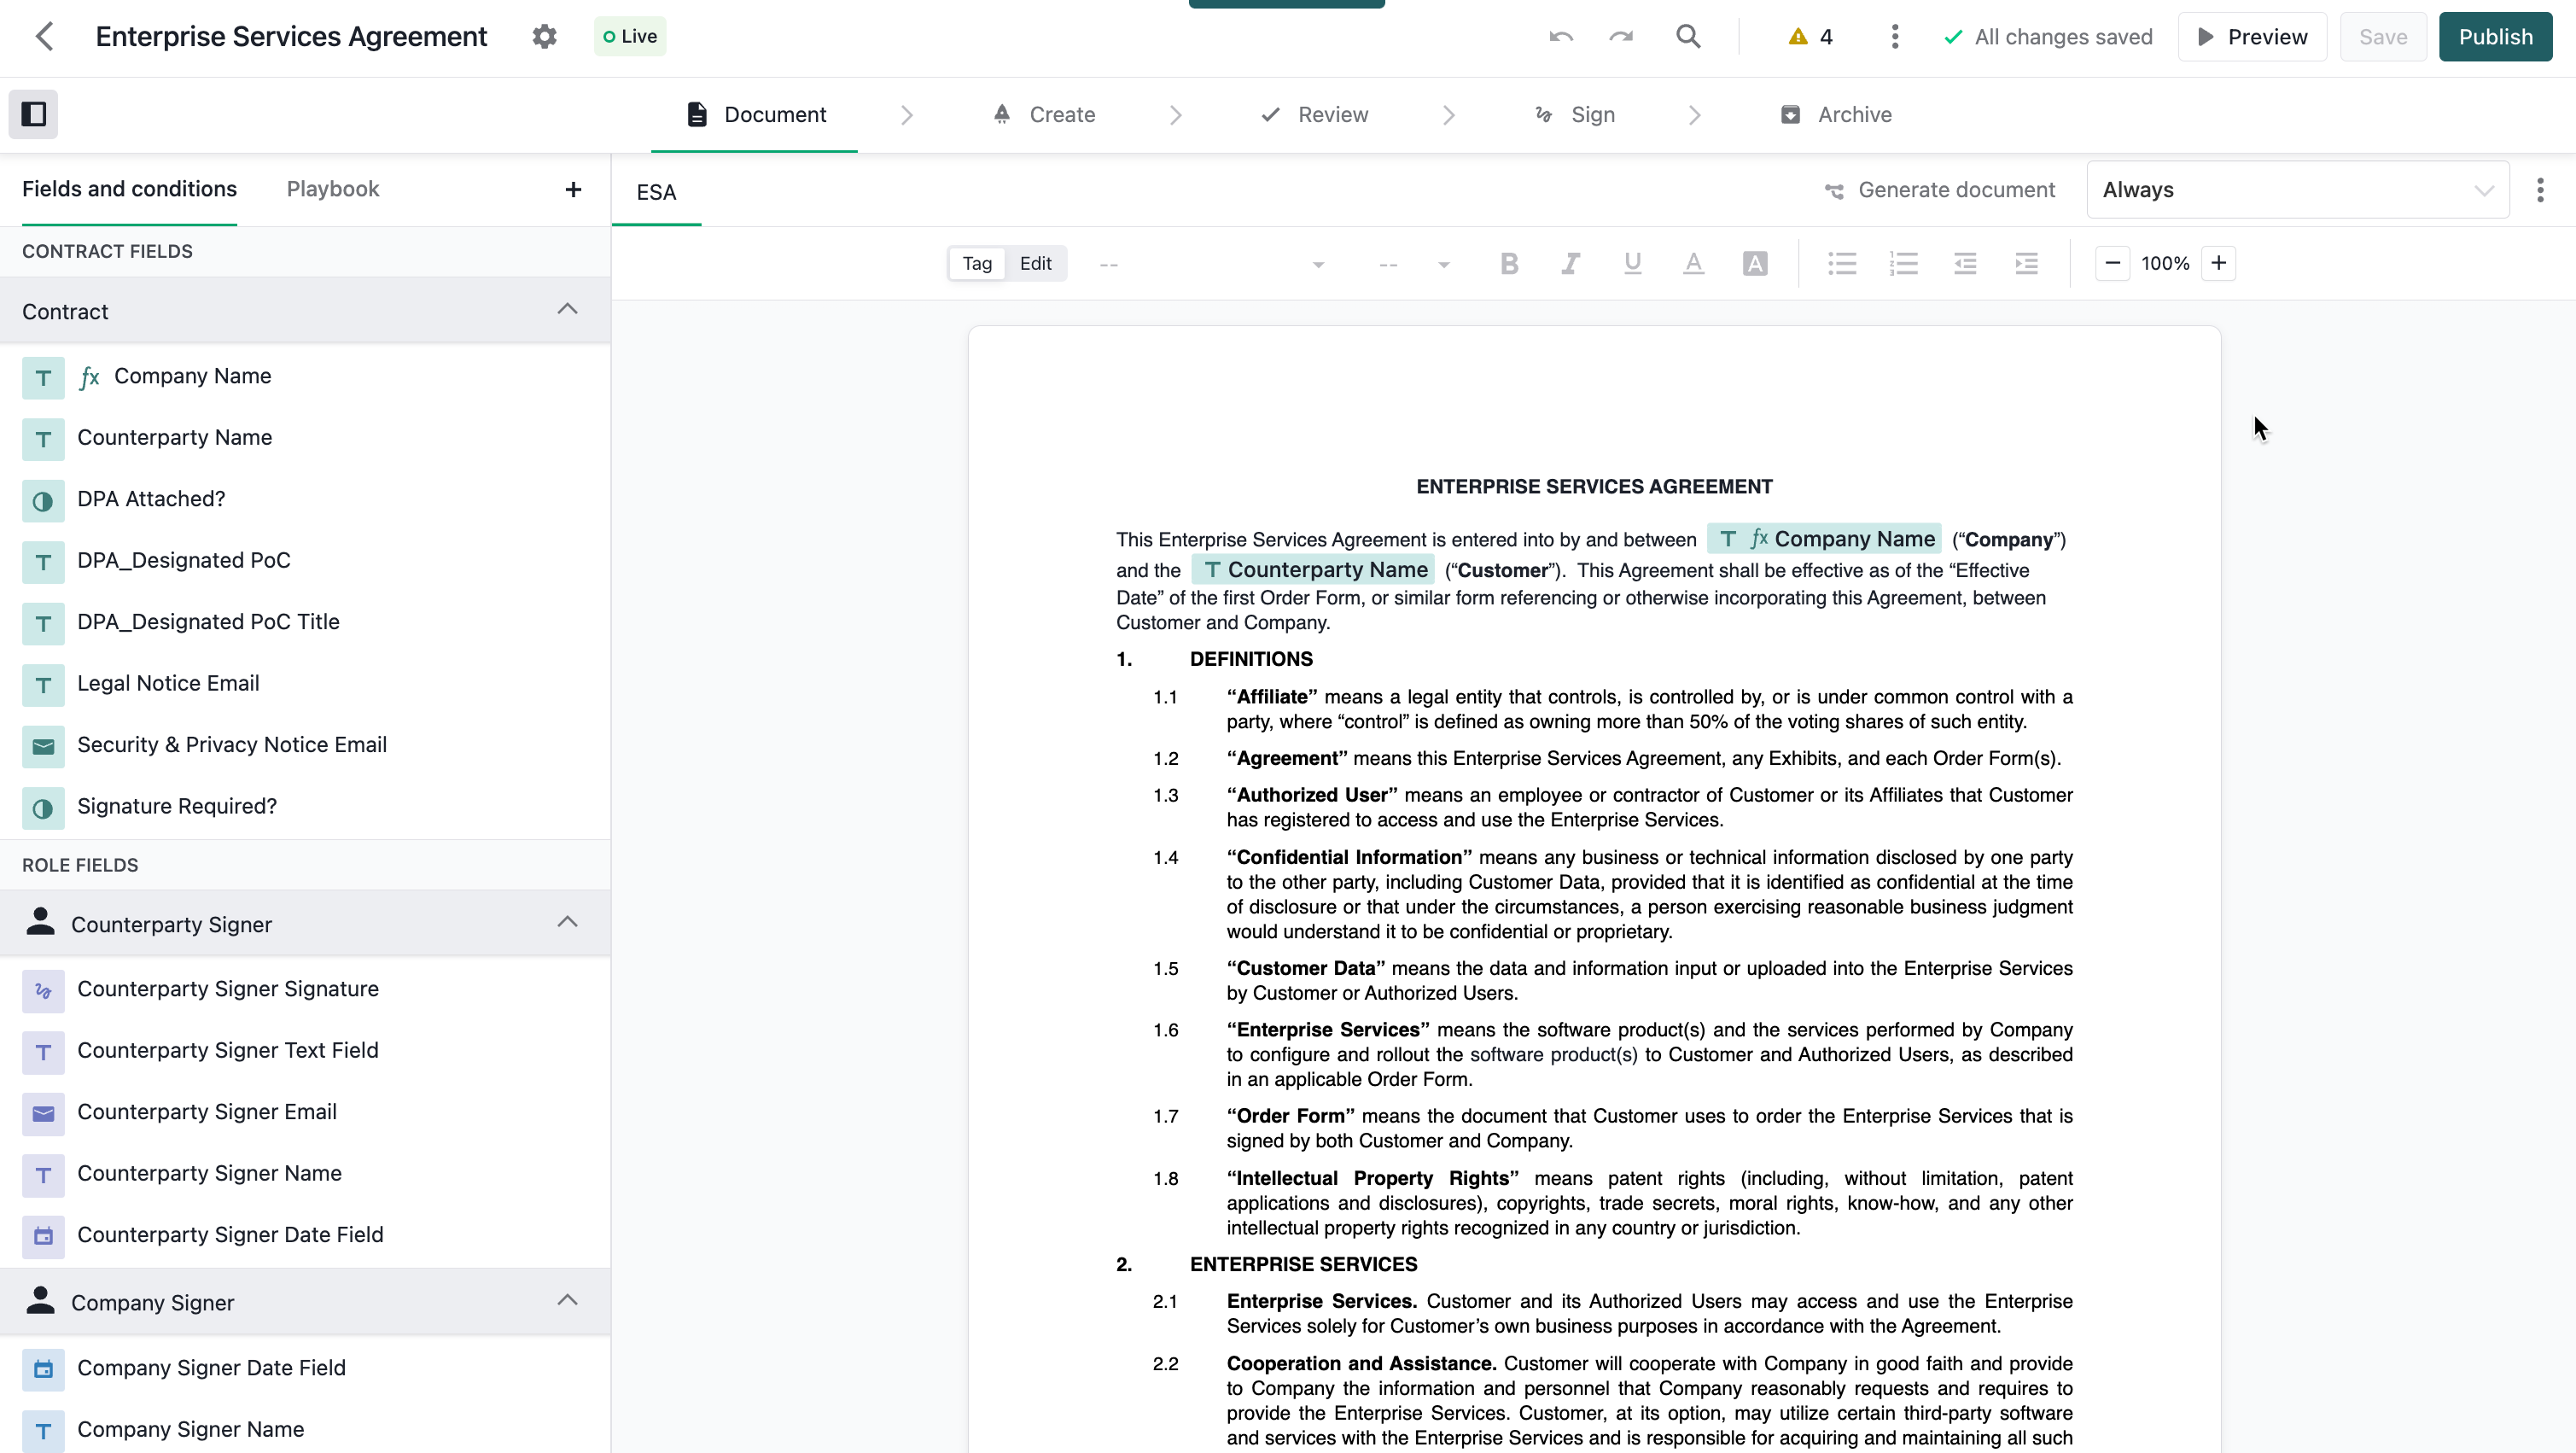Toggle the left sidebar panel icon
Viewport: 2576px width, 1453px height.
coord(34,114)
